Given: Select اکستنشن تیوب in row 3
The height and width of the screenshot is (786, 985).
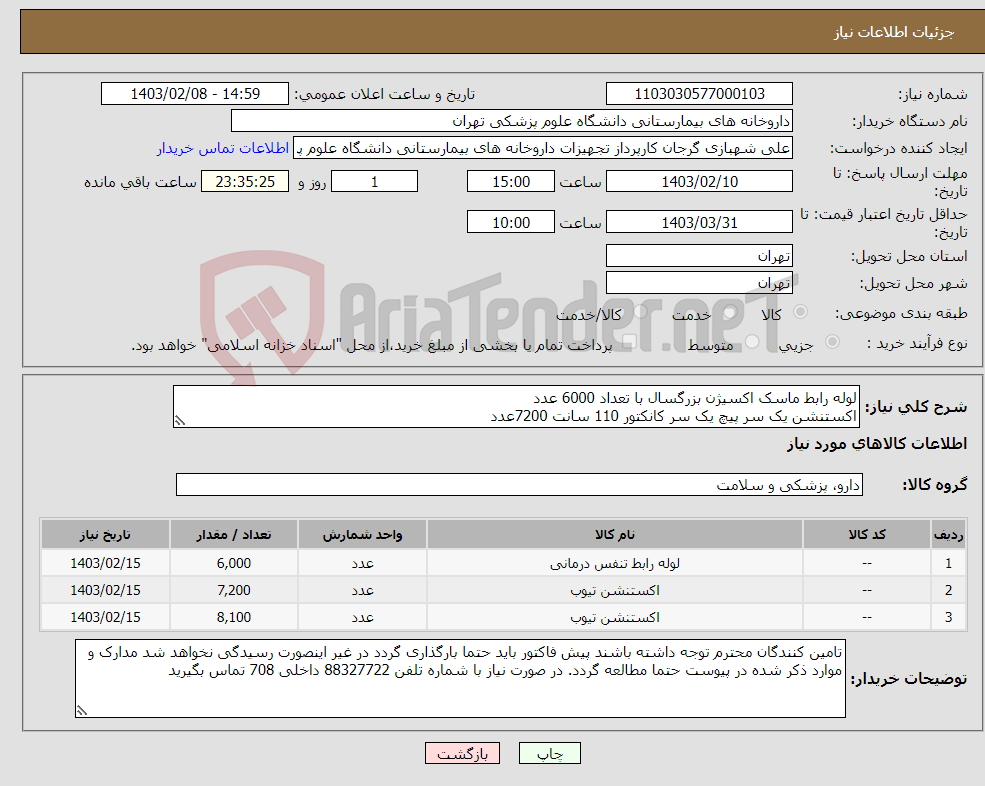Looking at the screenshot, I should [x=615, y=618].
